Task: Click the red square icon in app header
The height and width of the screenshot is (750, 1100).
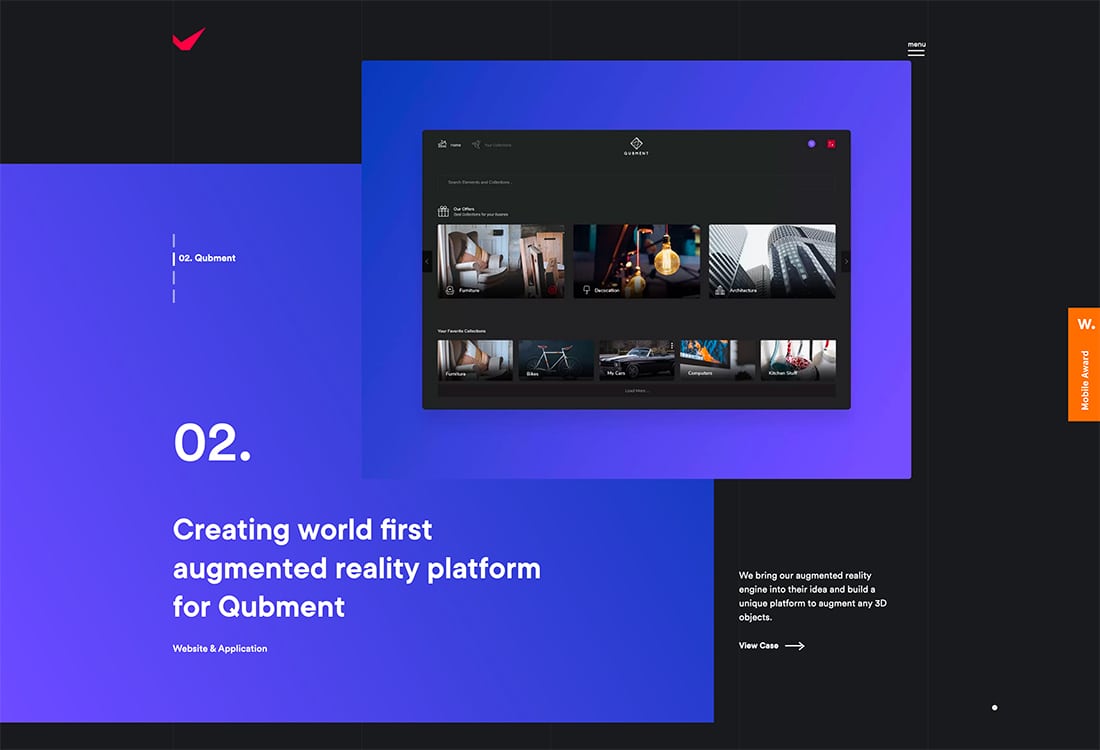Action: coord(831,144)
